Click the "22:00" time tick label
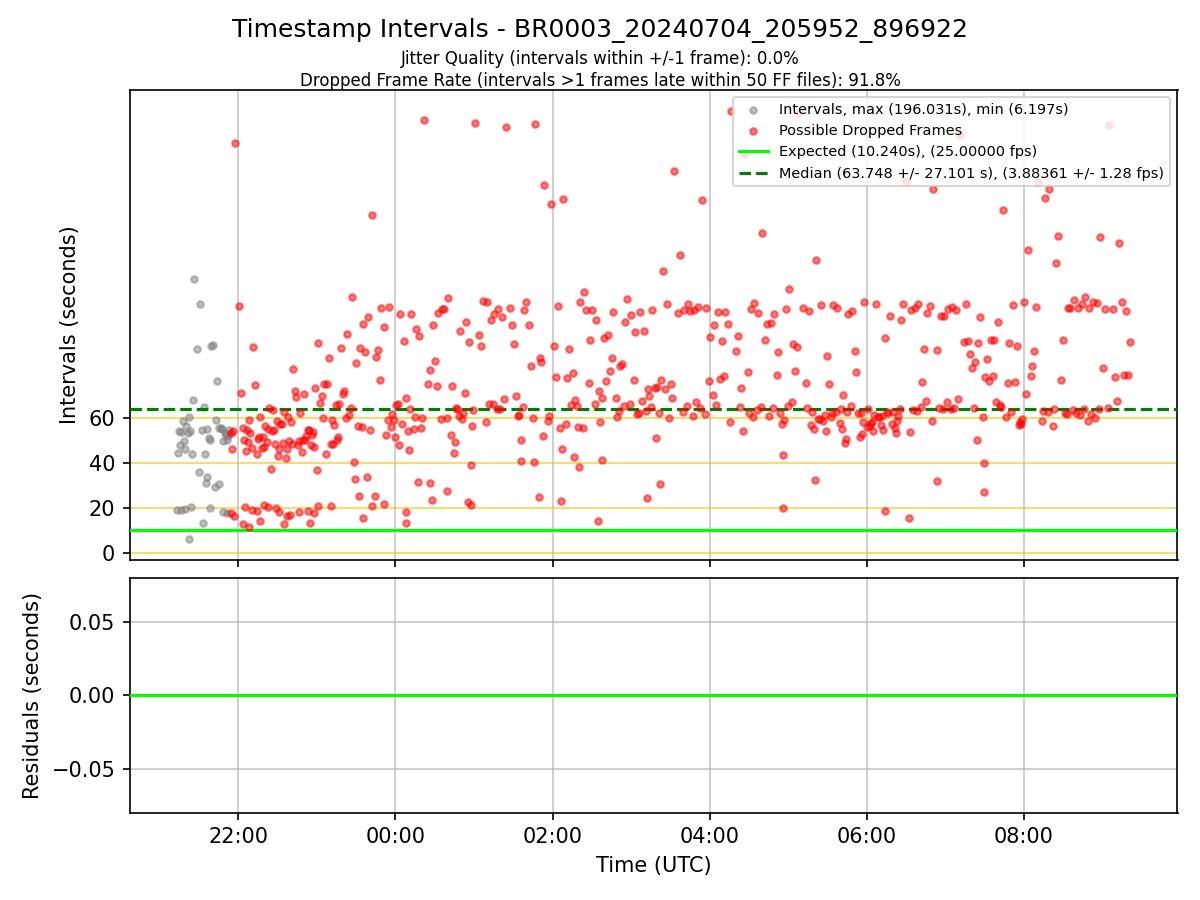 pyautogui.click(x=238, y=836)
